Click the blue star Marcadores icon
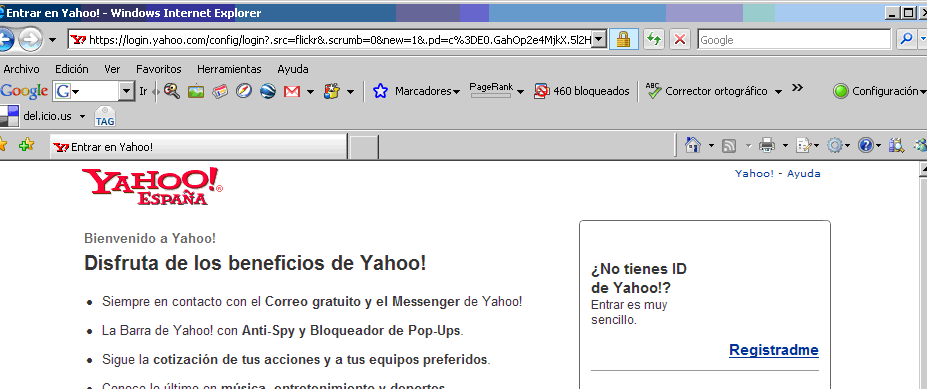The image size is (927, 389). point(380,91)
